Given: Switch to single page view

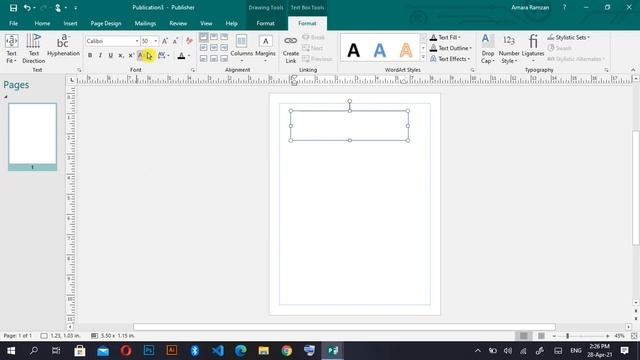Looking at the screenshot, I should pos(523,336).
